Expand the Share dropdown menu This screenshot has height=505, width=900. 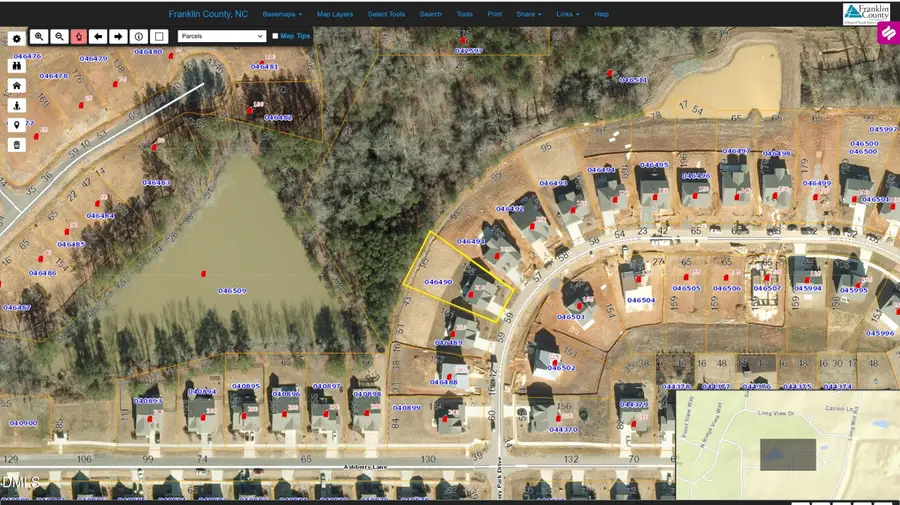pos(529,14)
